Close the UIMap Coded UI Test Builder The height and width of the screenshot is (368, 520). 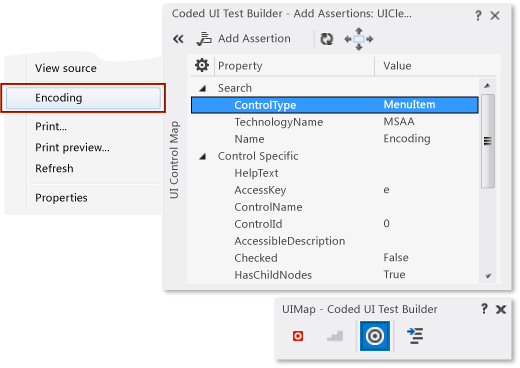pyautogui.click(x=501, y=309)
